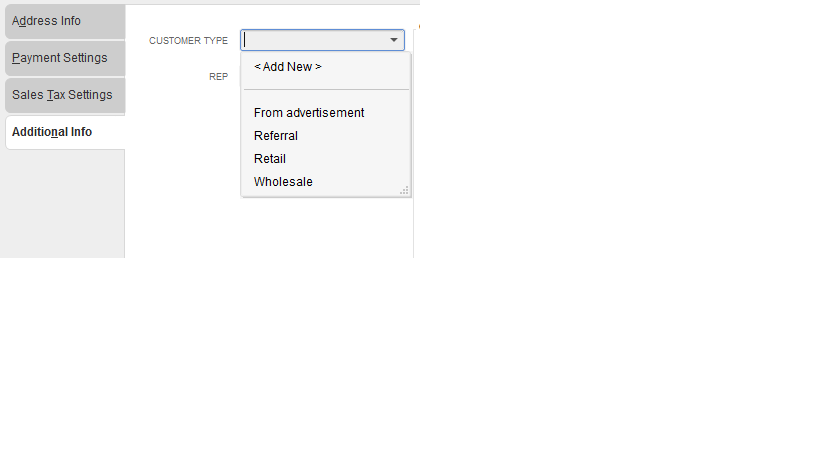The height and width of the screenshot is (460, 819).
Task: Collapse the Customer Type dropdown arrow
Action: pos(394,41)
